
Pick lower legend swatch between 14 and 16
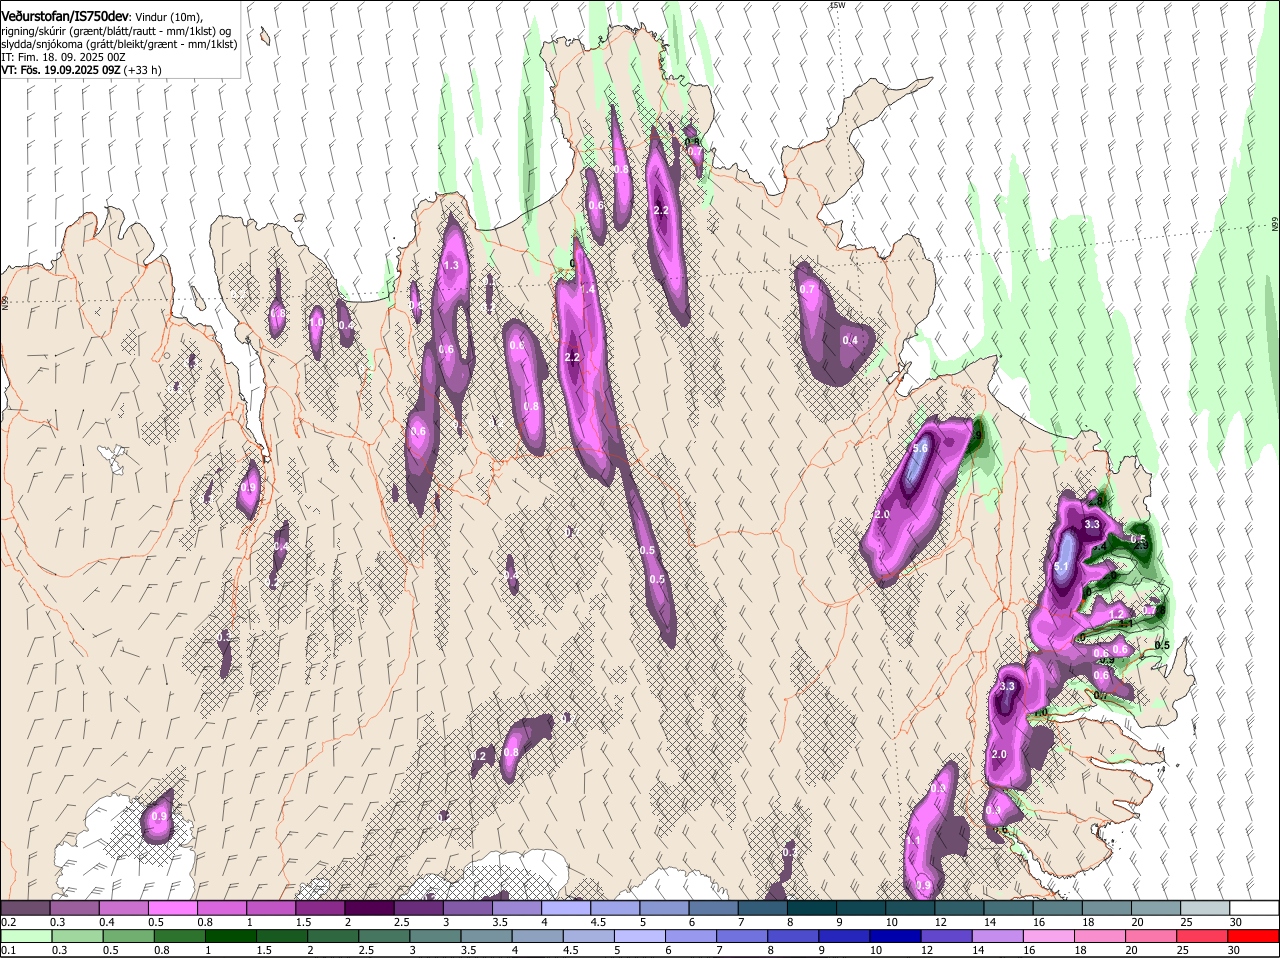(999, 935)
